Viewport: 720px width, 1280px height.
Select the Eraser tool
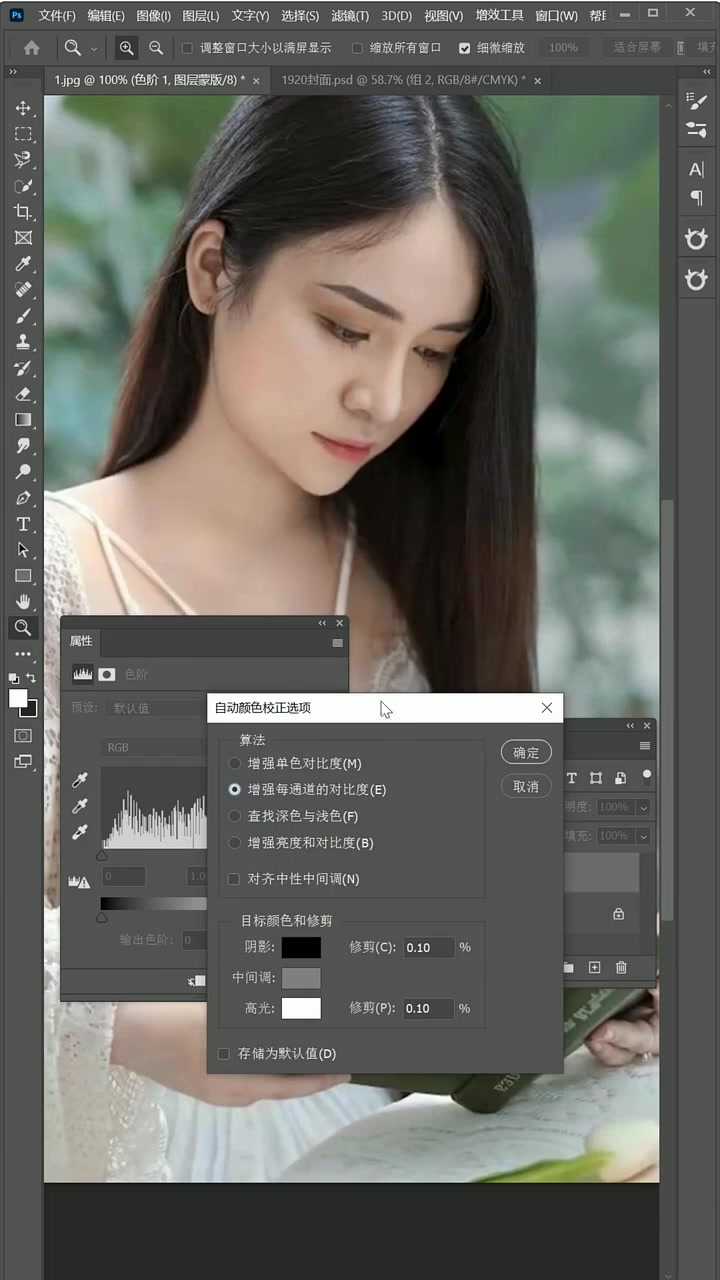pyautogui.click(x=23, y=394)
